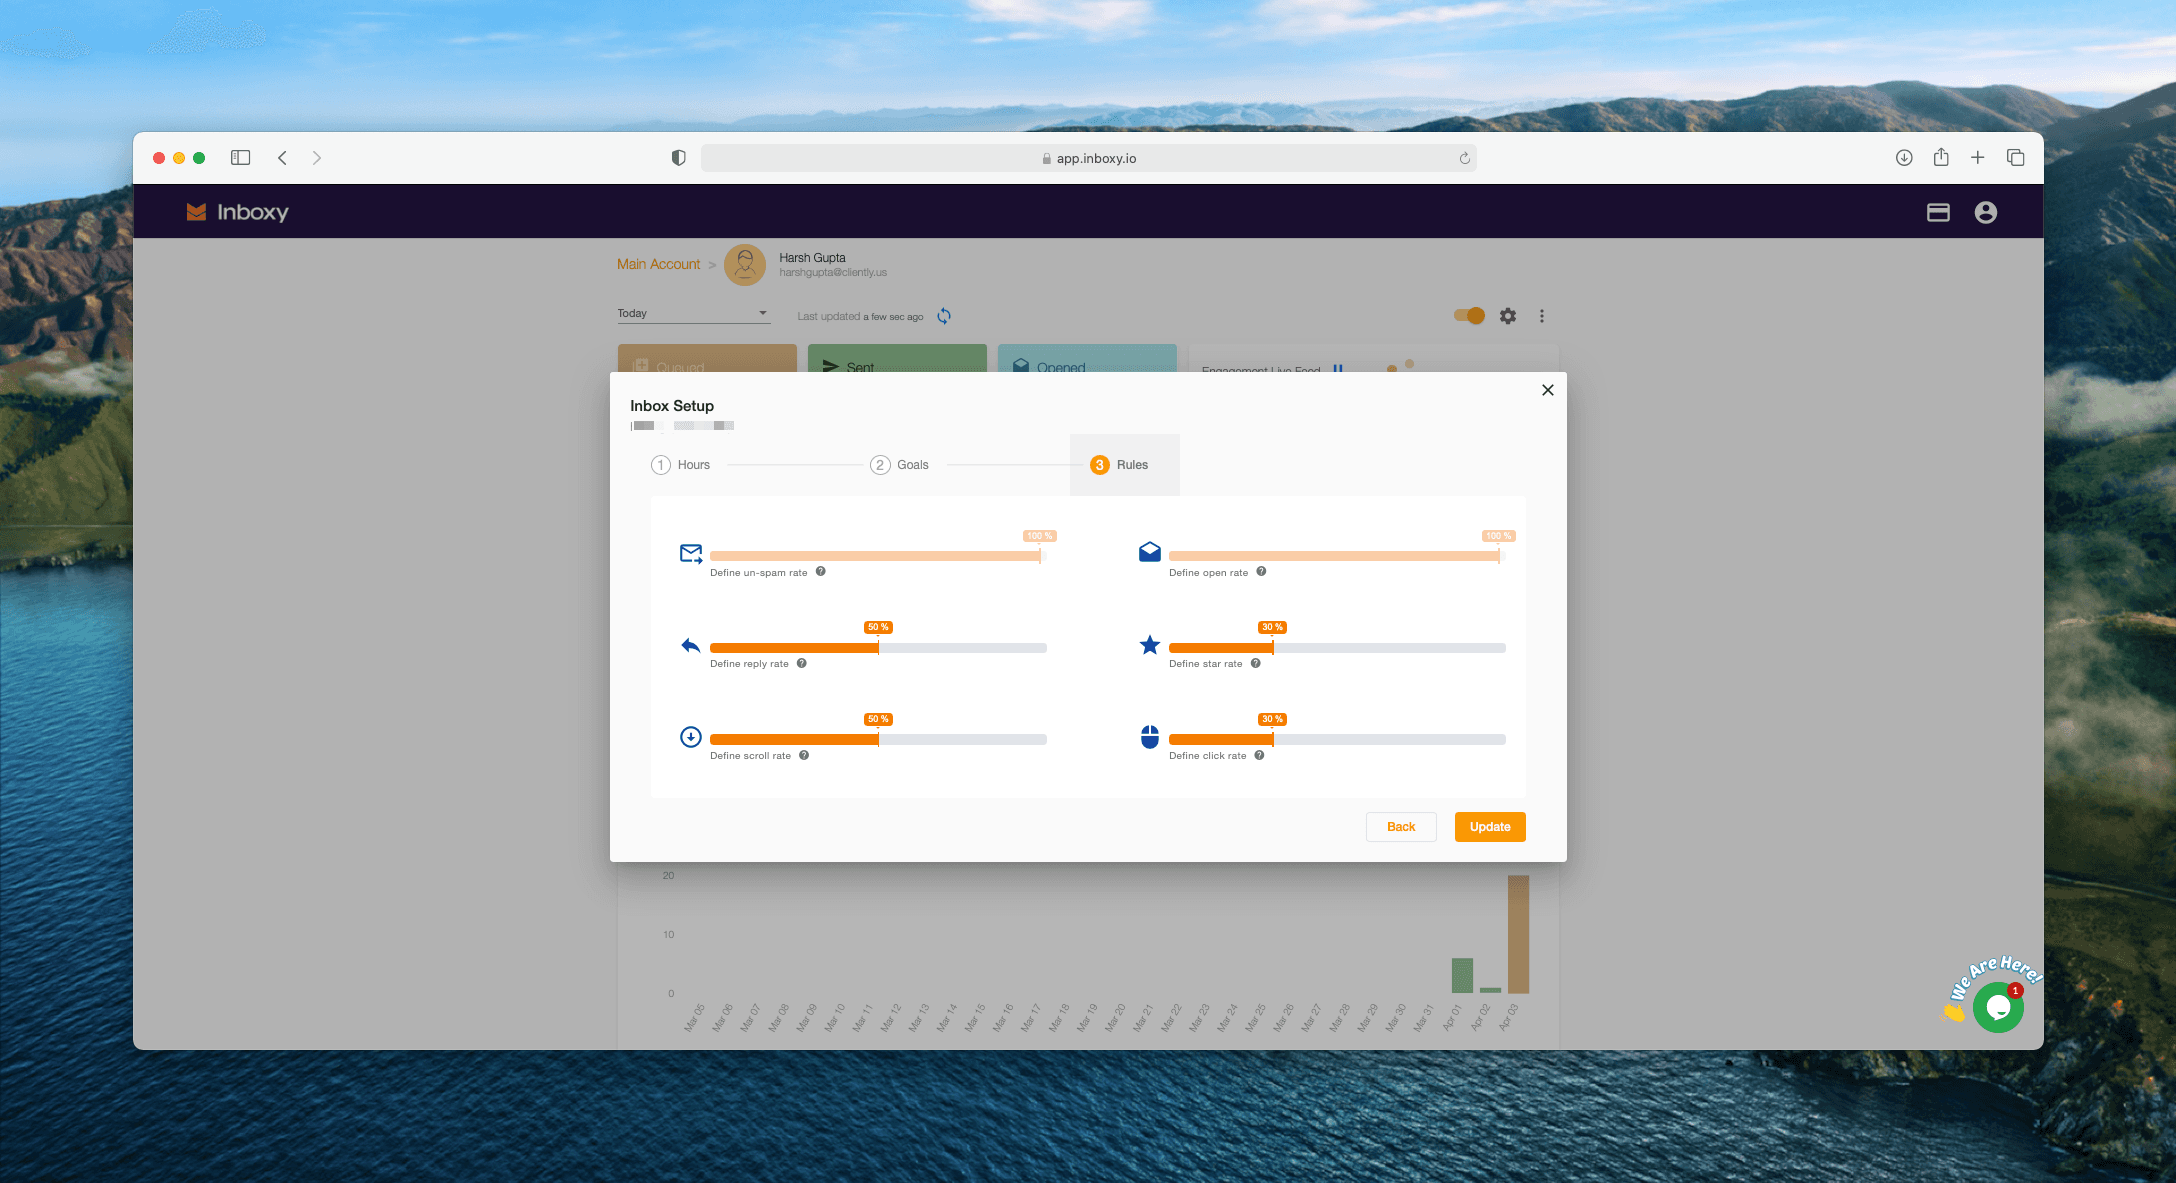Screen dimensions: 2176x1183
Task: Click the open rate inbox icon
Action: (1150, 551)
